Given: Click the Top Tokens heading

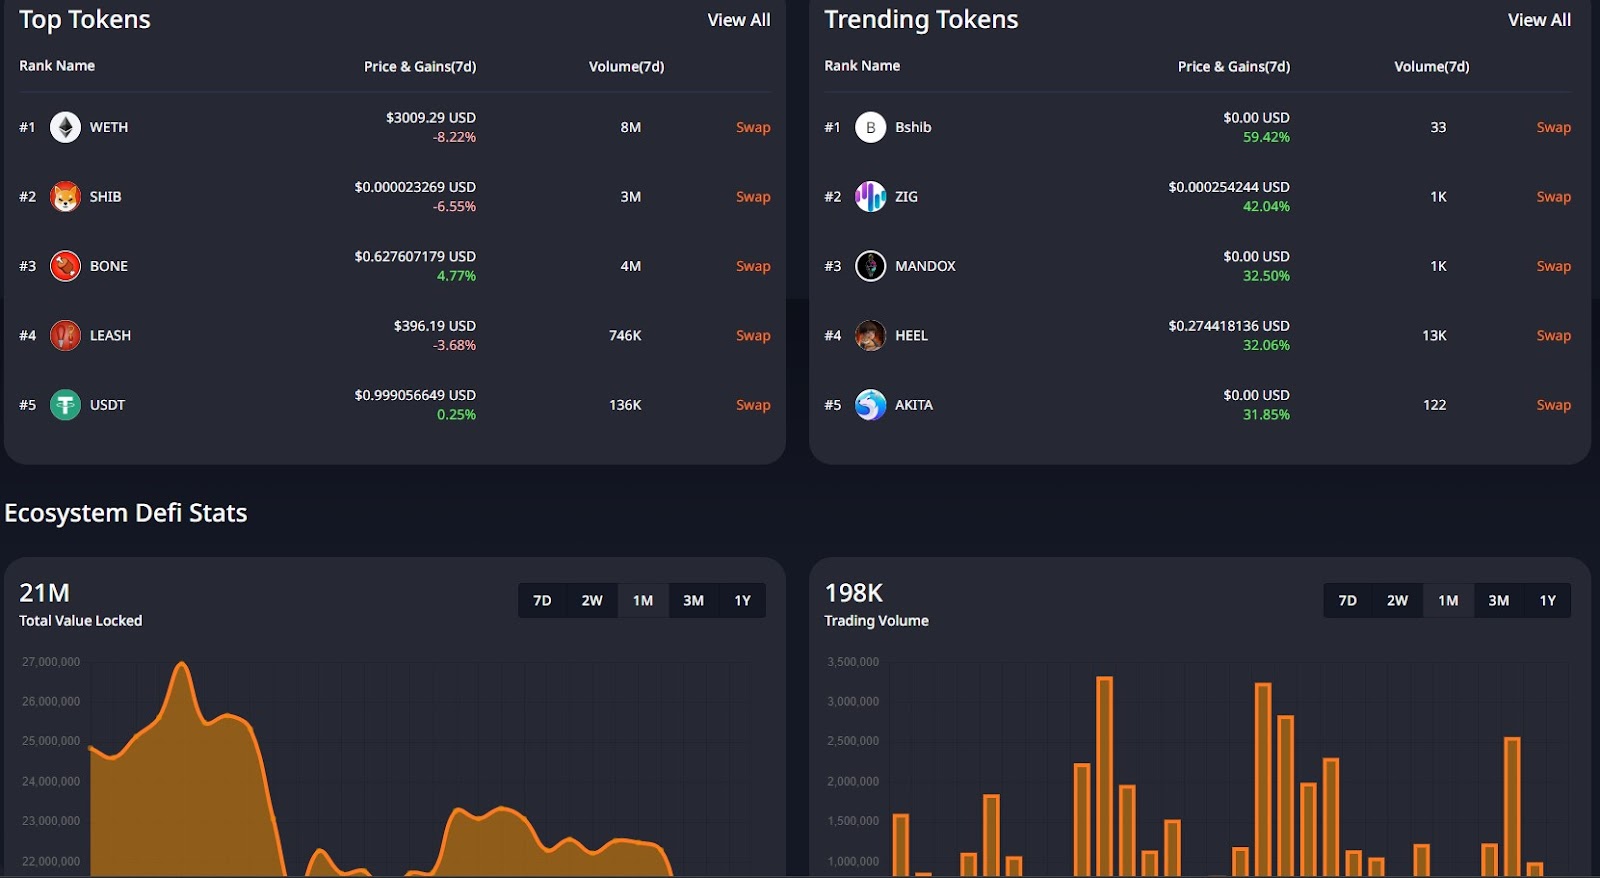Looking at the screenshot, I should [x=85, y=20].
